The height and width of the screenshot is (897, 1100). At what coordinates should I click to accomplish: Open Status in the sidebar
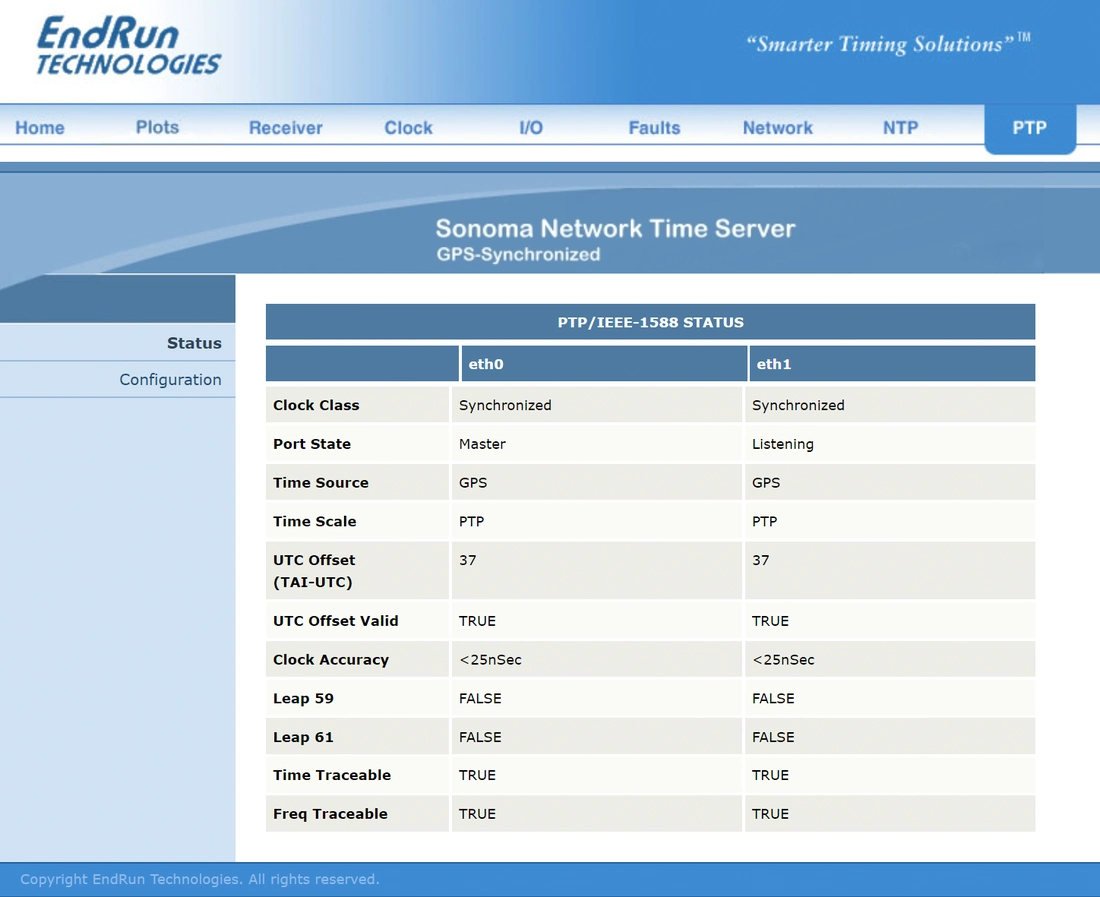194,343
